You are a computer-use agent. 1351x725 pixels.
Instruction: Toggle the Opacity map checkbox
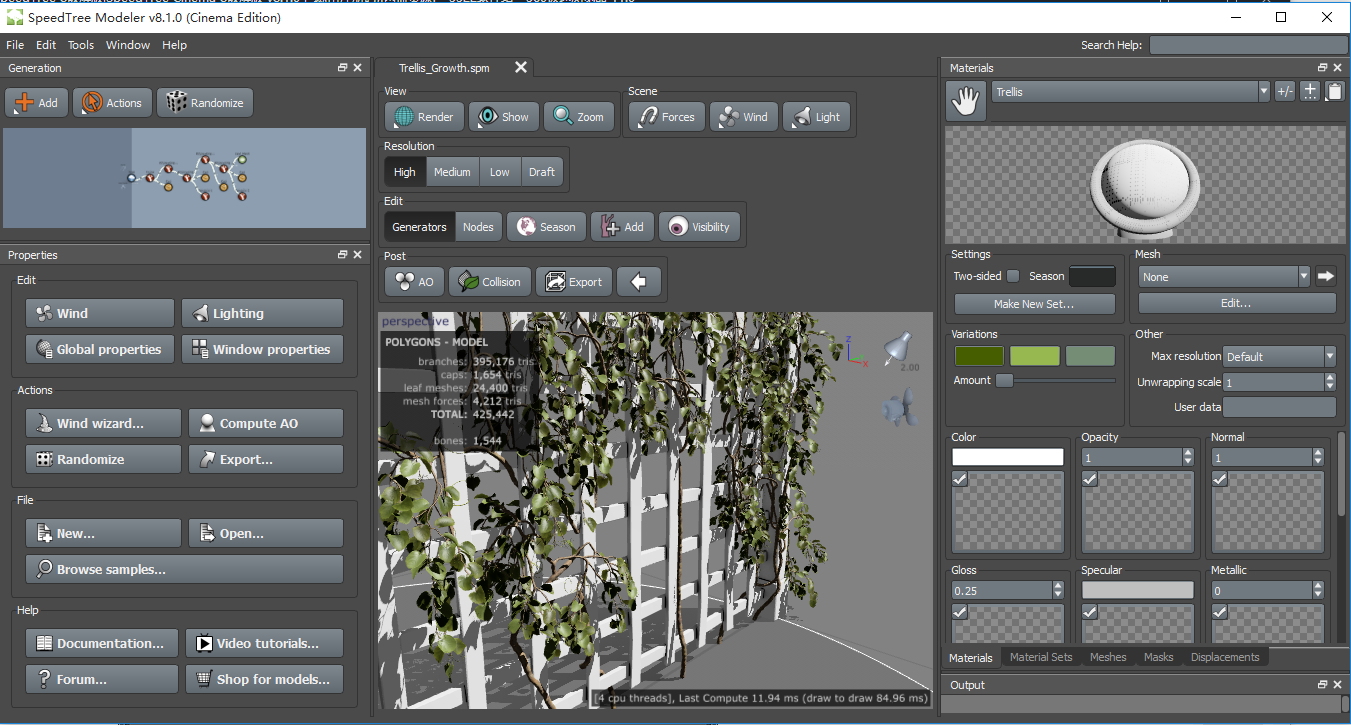[1090, 479]
